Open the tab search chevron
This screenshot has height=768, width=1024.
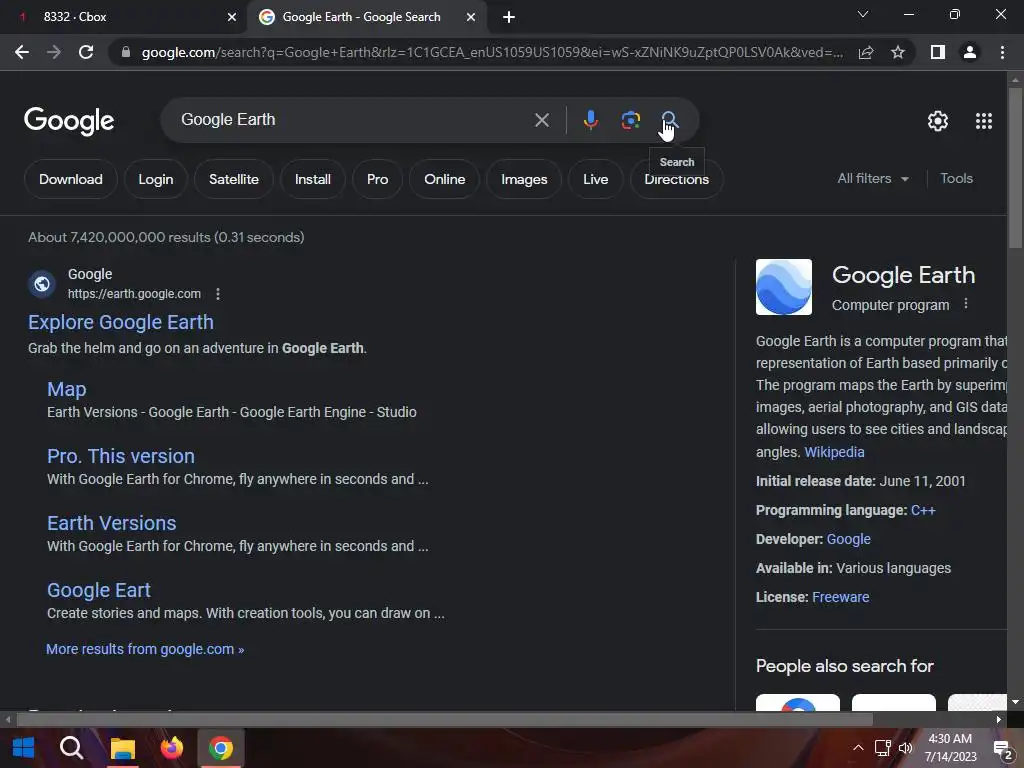(863, 14)
